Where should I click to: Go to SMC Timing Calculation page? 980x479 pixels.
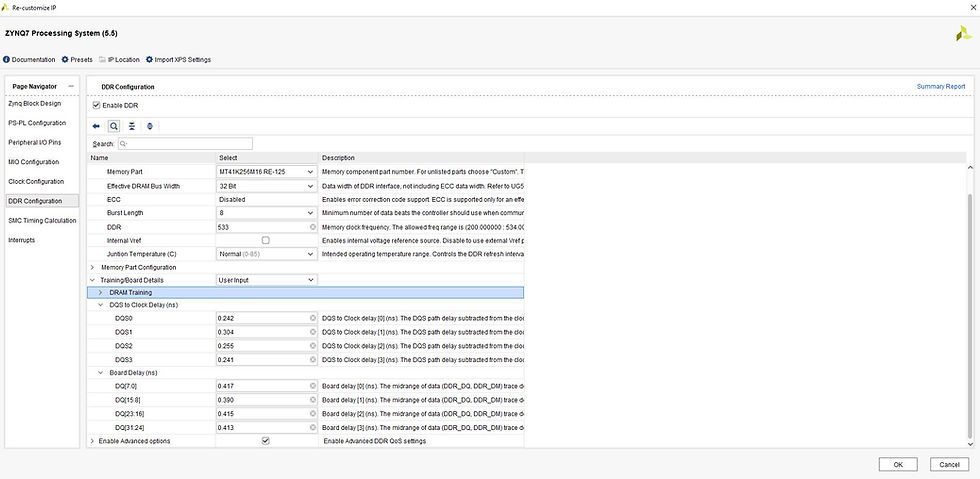coord(42,221)
